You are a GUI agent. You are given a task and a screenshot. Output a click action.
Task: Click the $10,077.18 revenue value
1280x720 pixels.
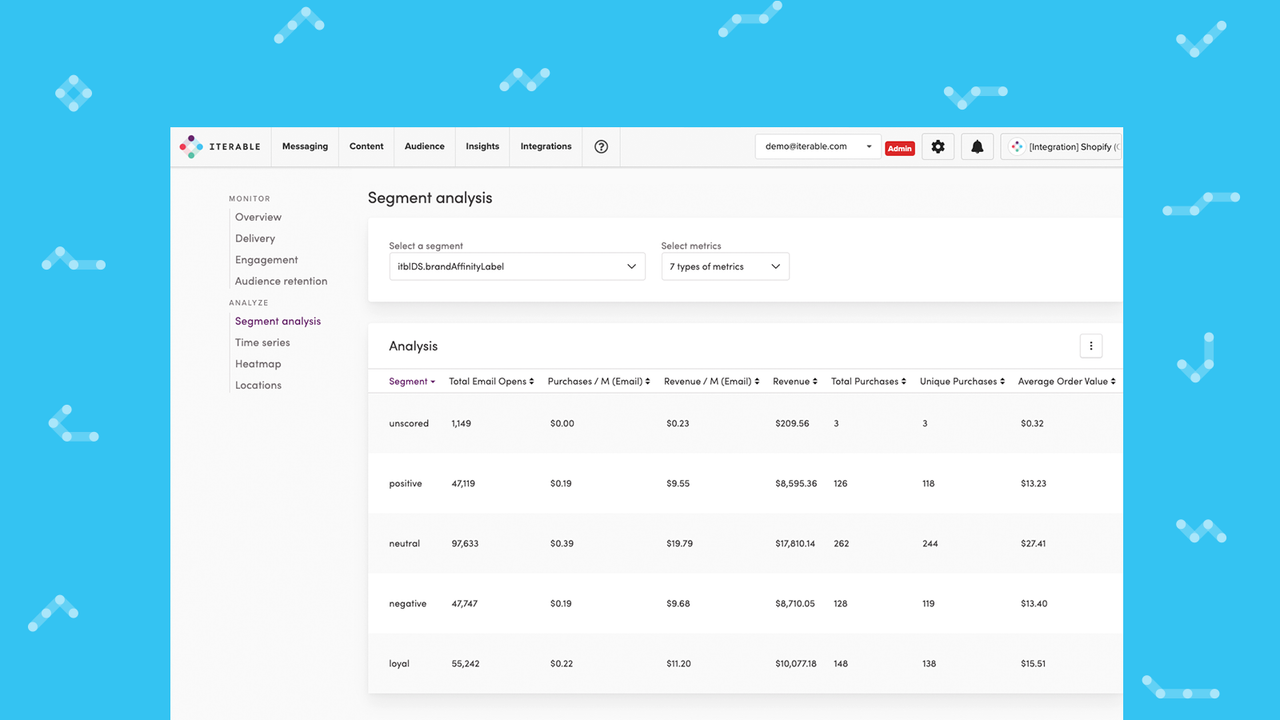click(796, 663)
